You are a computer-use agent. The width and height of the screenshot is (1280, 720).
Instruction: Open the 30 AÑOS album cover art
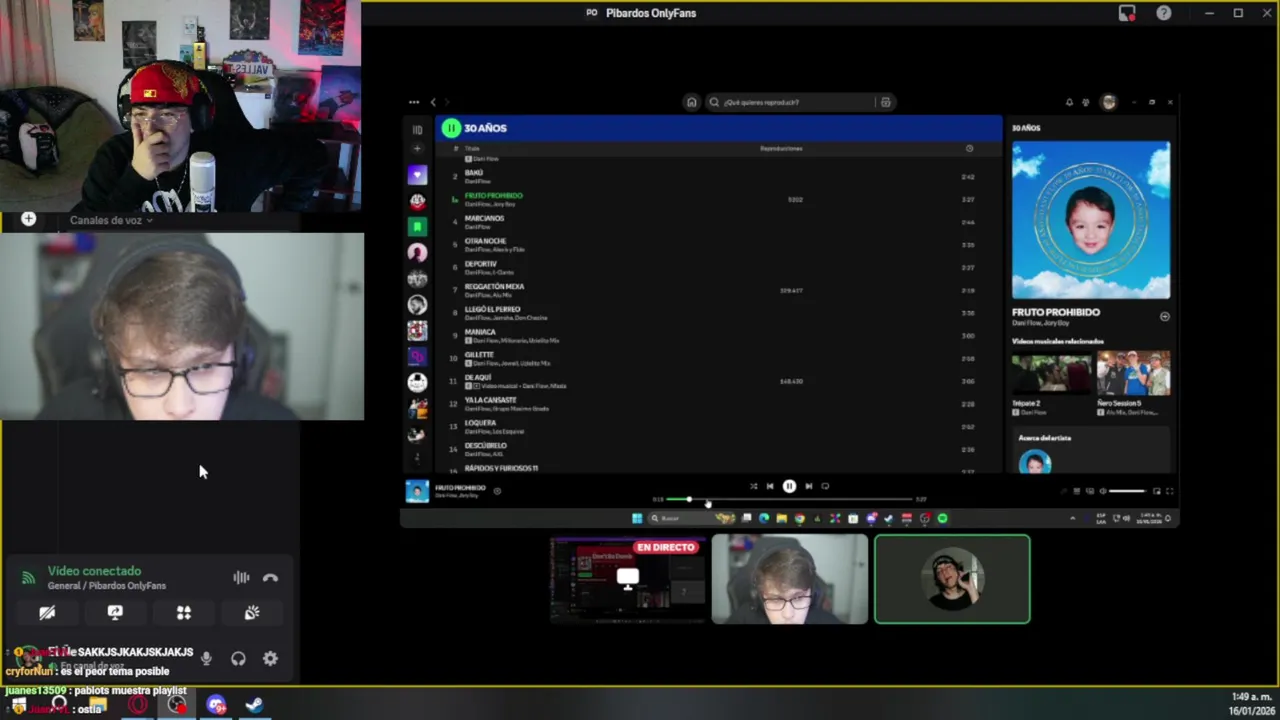pyautogui.click(x=1090, y=220)
